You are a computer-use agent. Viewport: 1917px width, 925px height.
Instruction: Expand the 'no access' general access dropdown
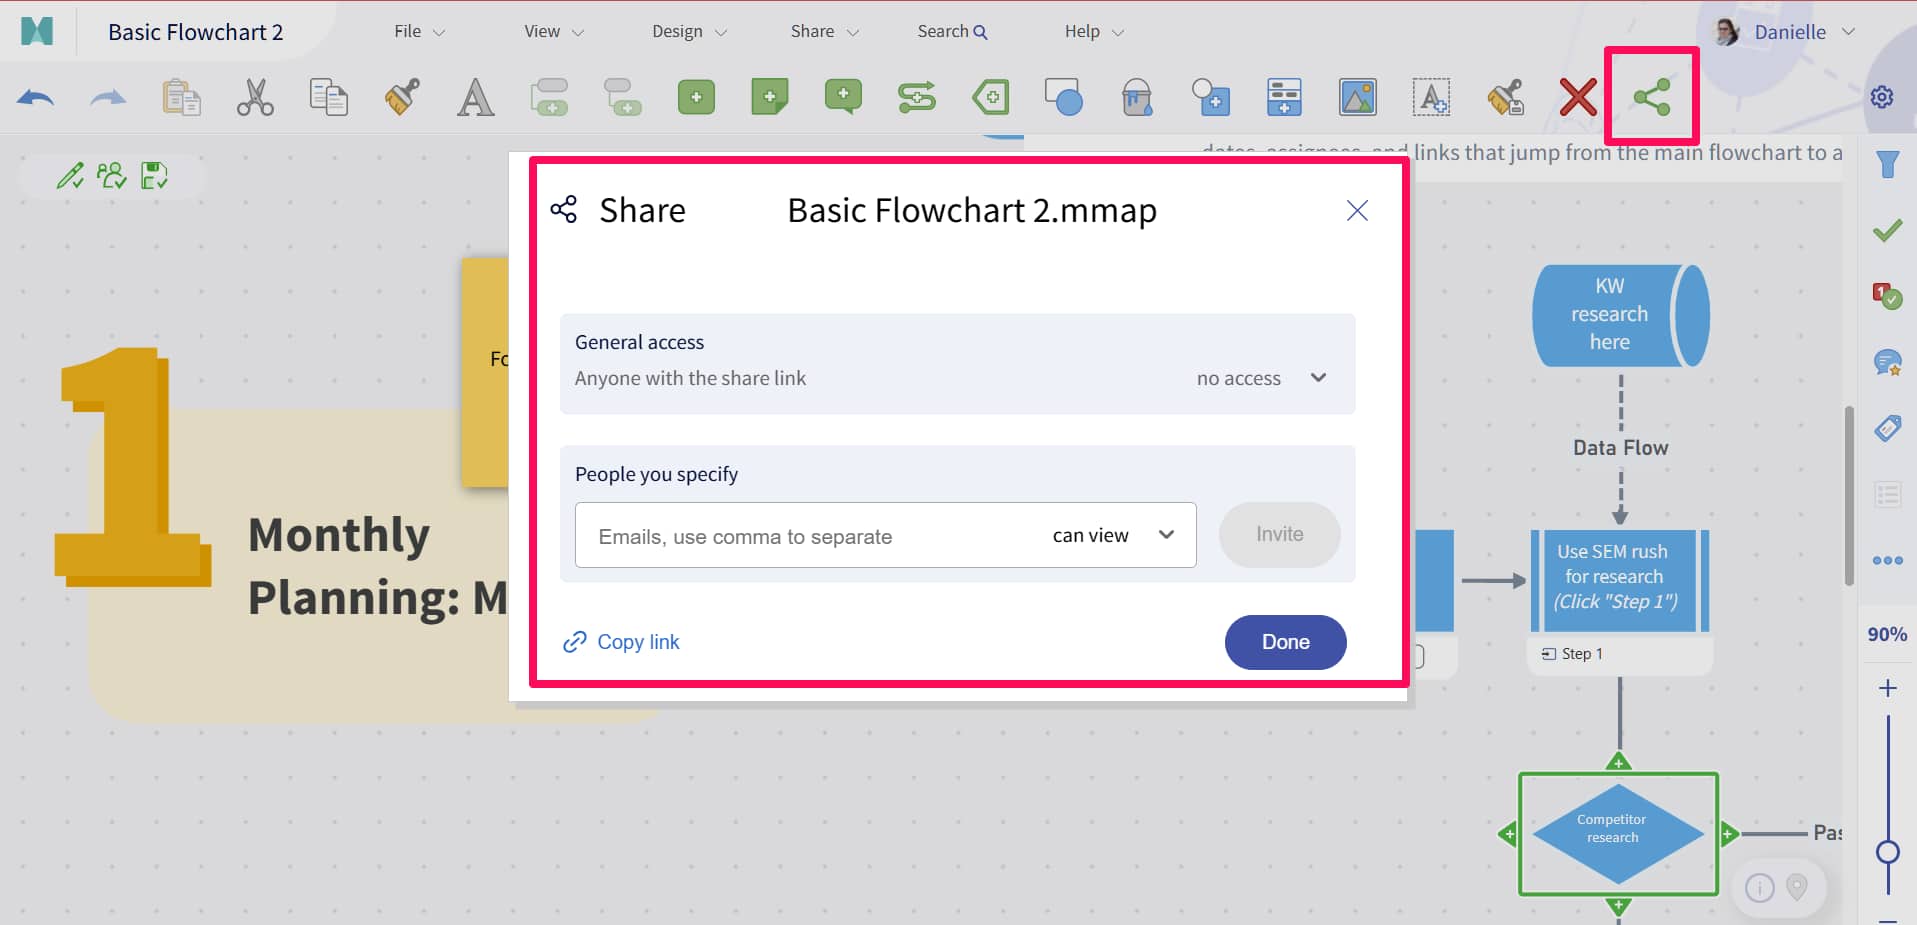(x=1261, y=378)
